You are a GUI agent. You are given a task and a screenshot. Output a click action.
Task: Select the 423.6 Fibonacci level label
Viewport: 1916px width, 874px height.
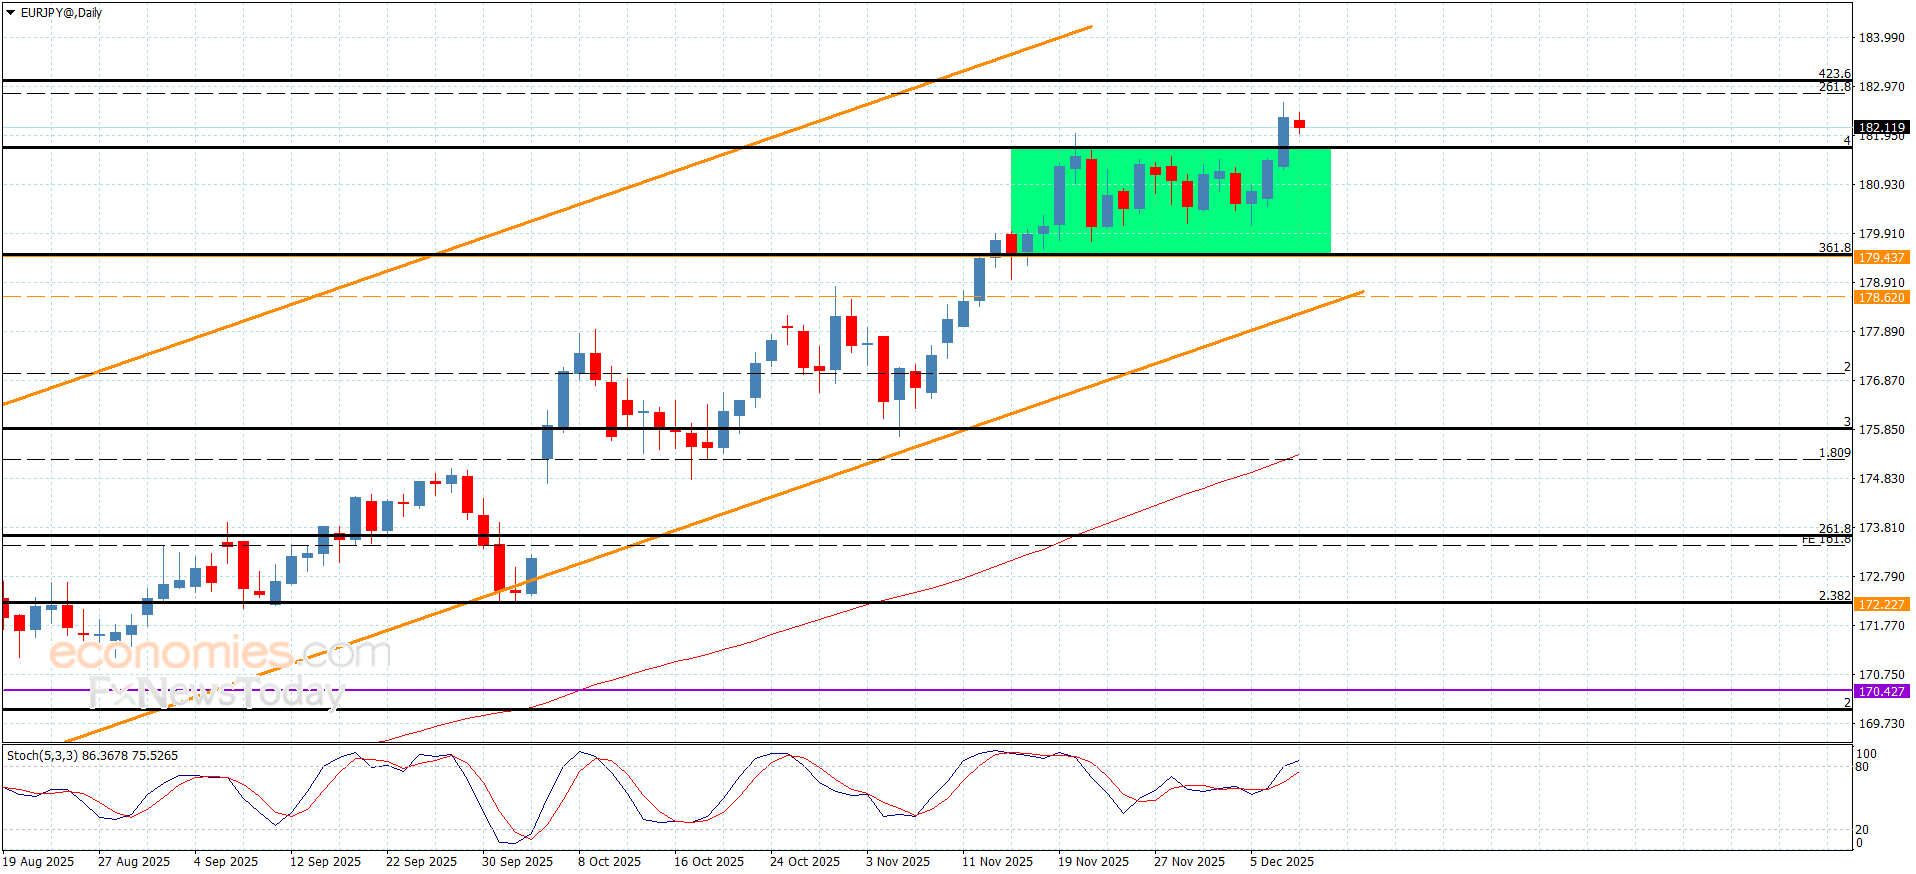1834,74
